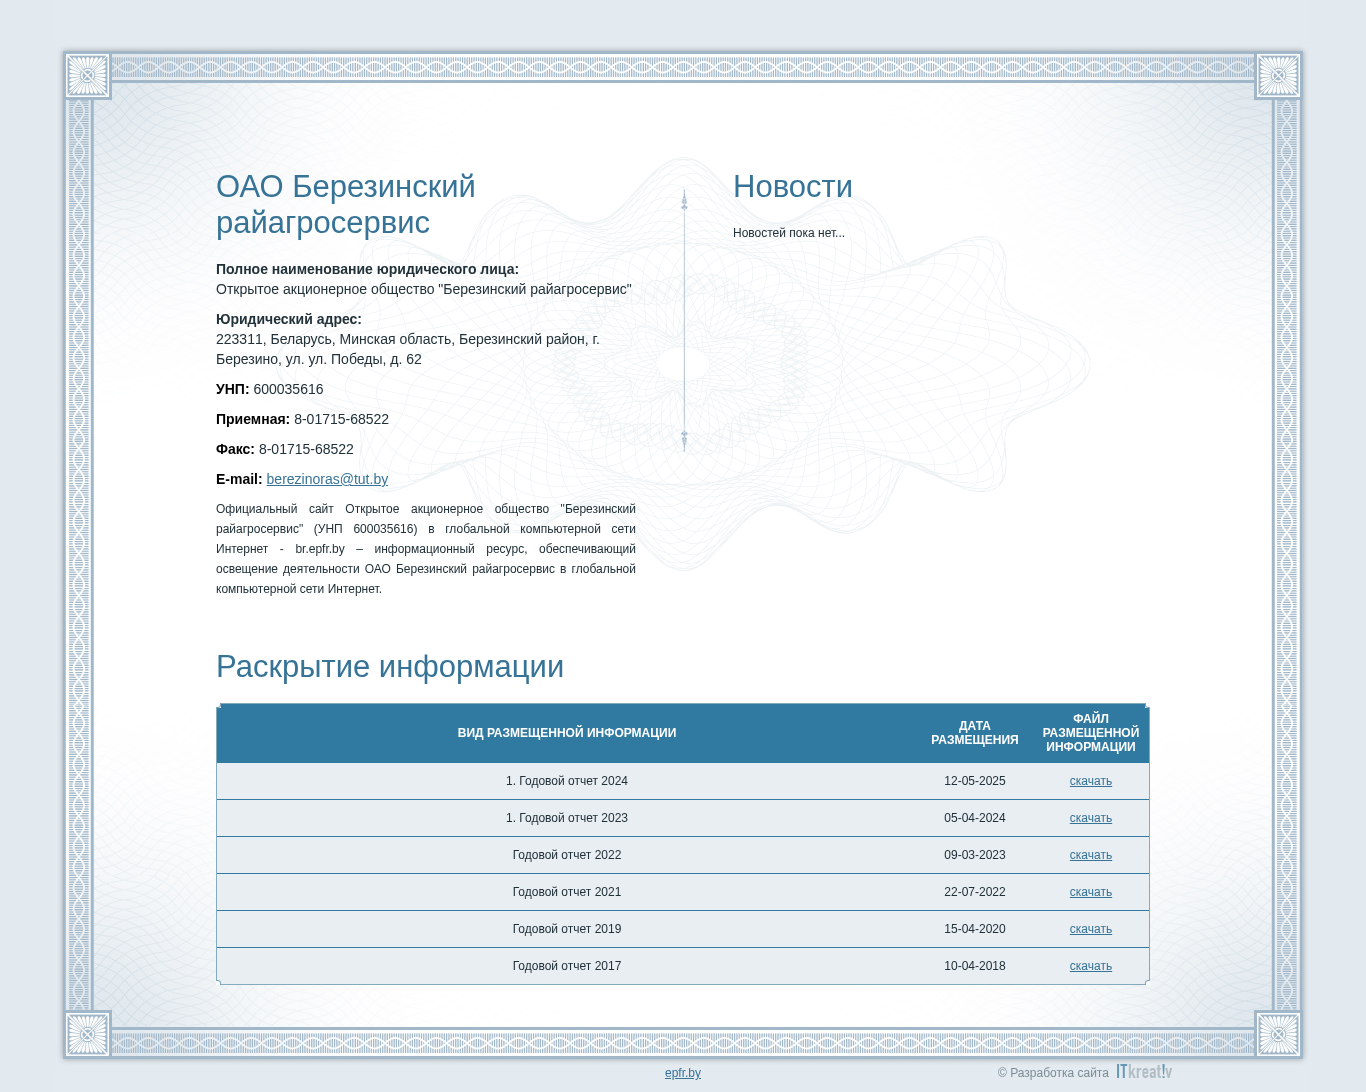Click the ITkreativ developer logo
Viewport: 1366px width, 1092px height.
point(1144,1072)
